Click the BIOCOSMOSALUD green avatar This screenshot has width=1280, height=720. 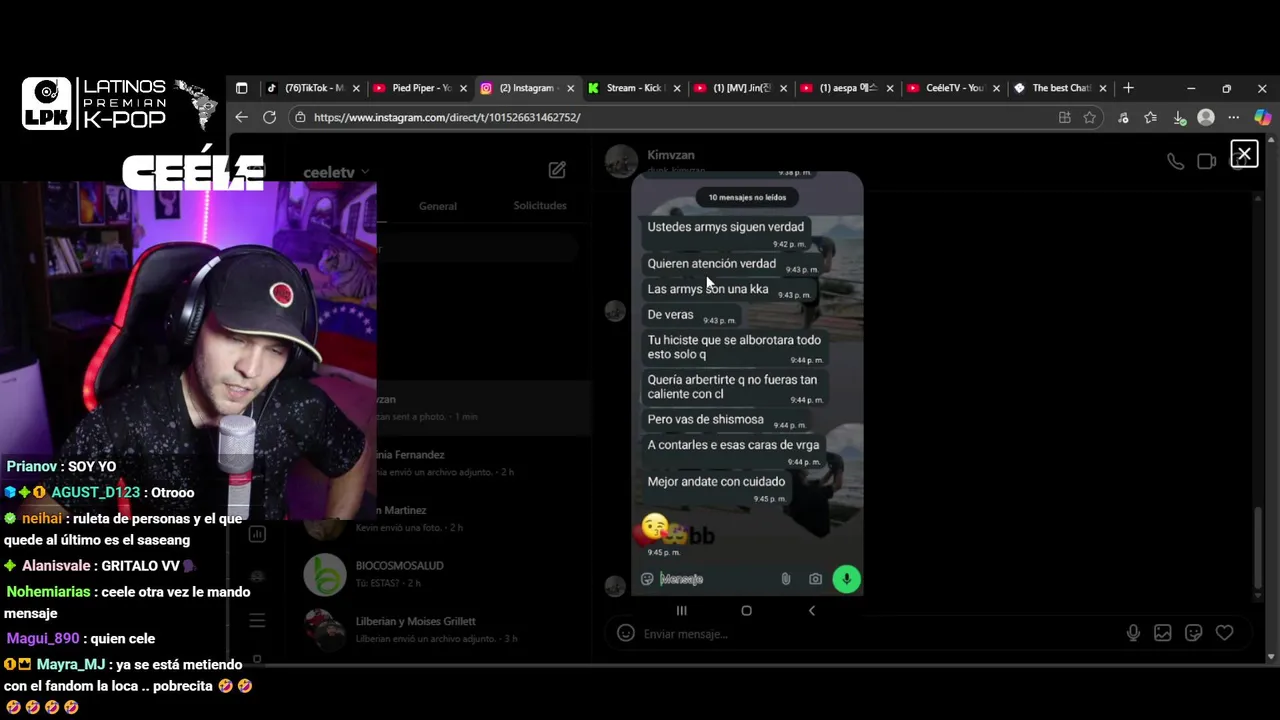point(325,574)
